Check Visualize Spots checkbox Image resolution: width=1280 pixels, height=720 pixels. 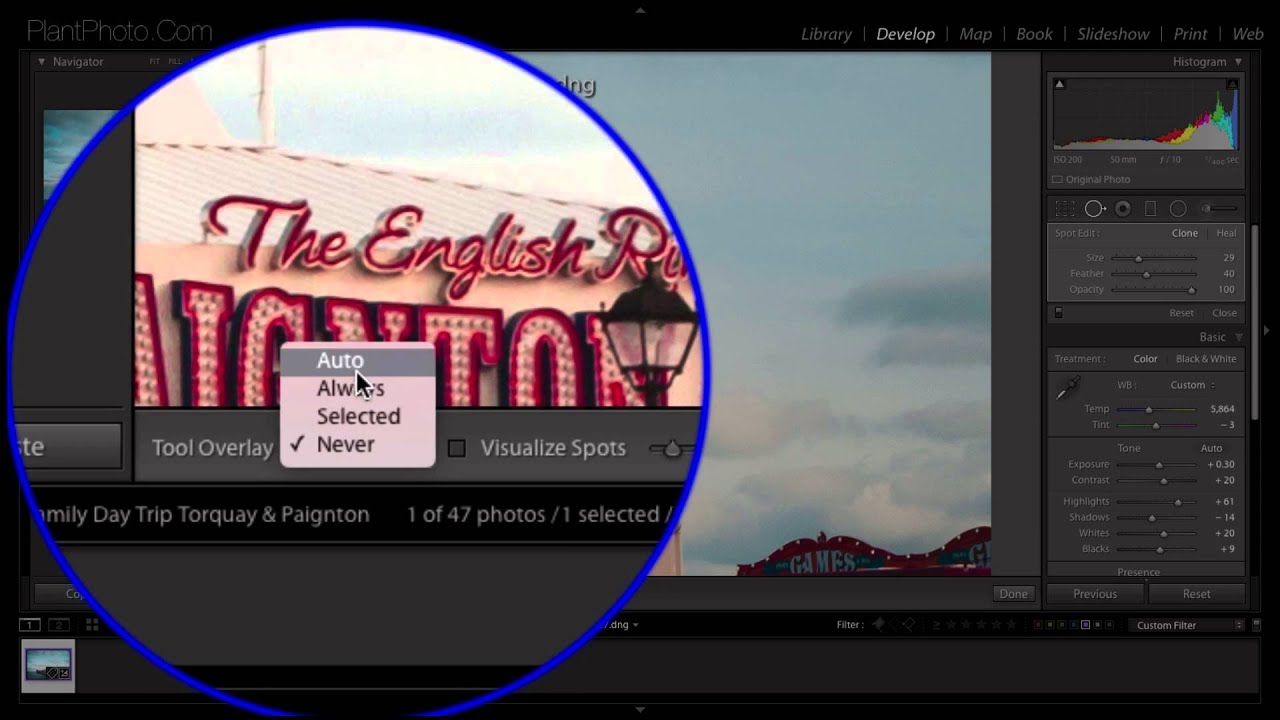pyautogui.click(x=456, y=449)
